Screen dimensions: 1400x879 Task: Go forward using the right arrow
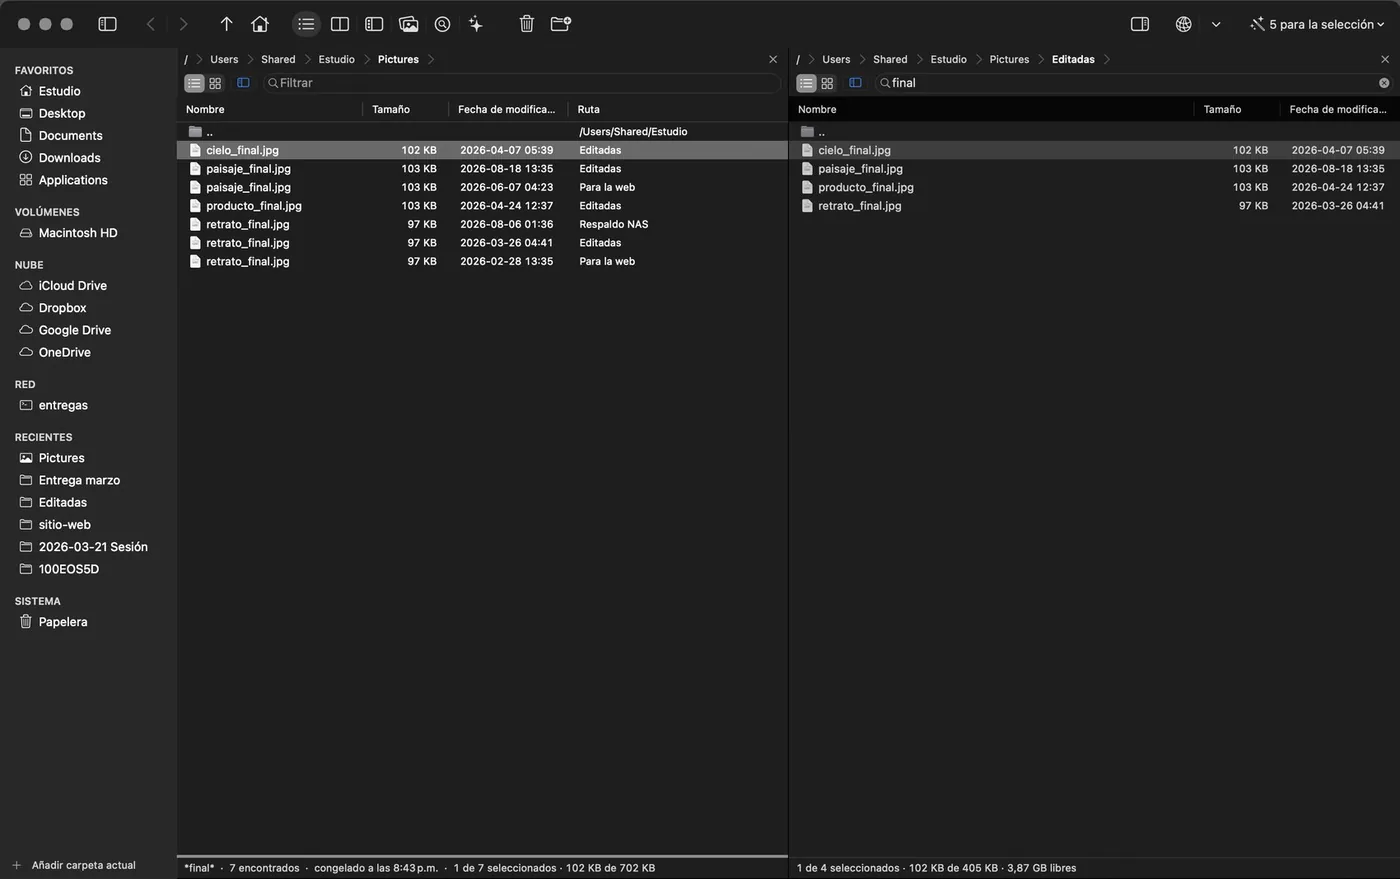[x=183, y=24]
